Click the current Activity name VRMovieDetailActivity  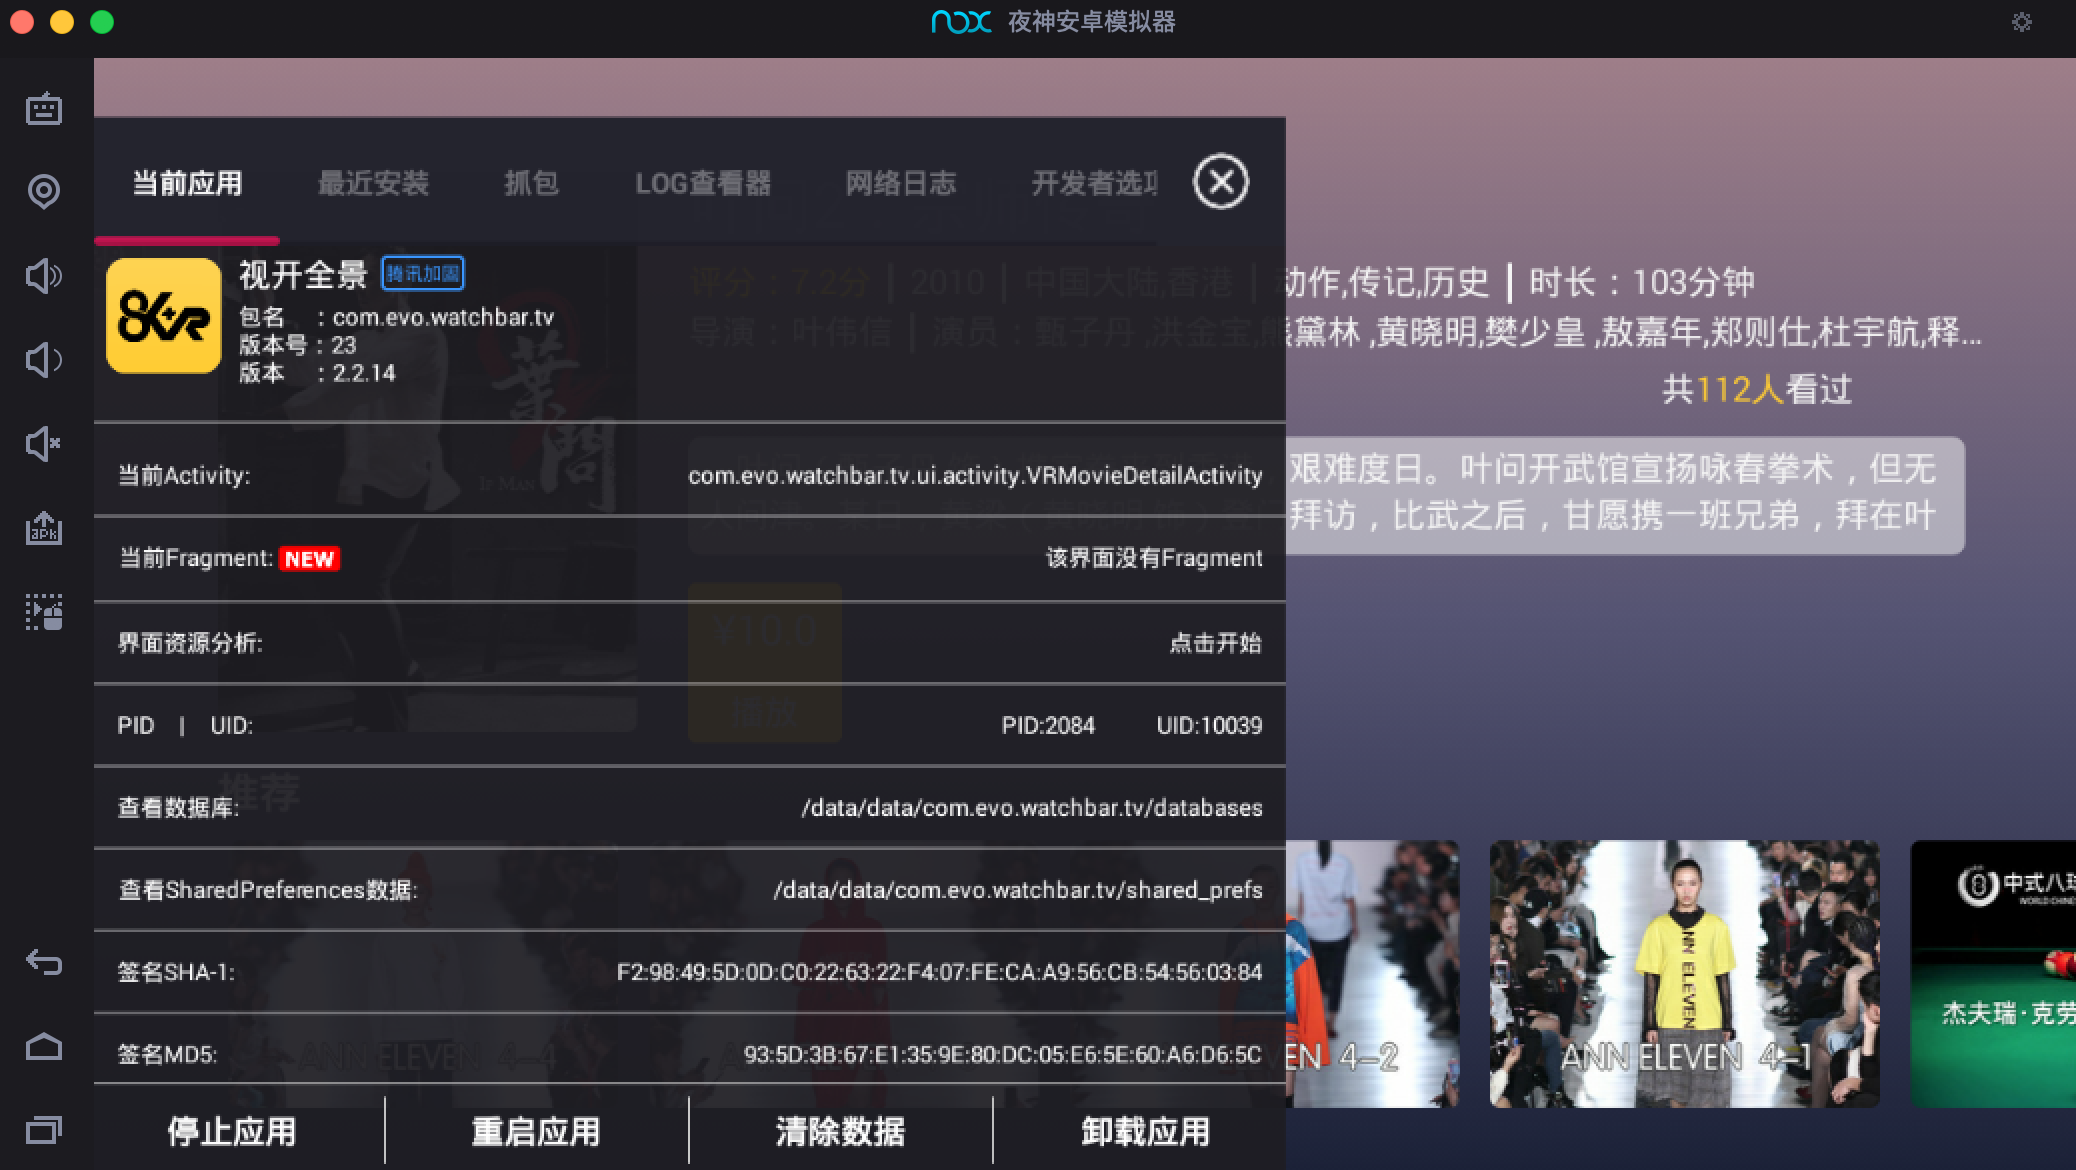point(975,475)
